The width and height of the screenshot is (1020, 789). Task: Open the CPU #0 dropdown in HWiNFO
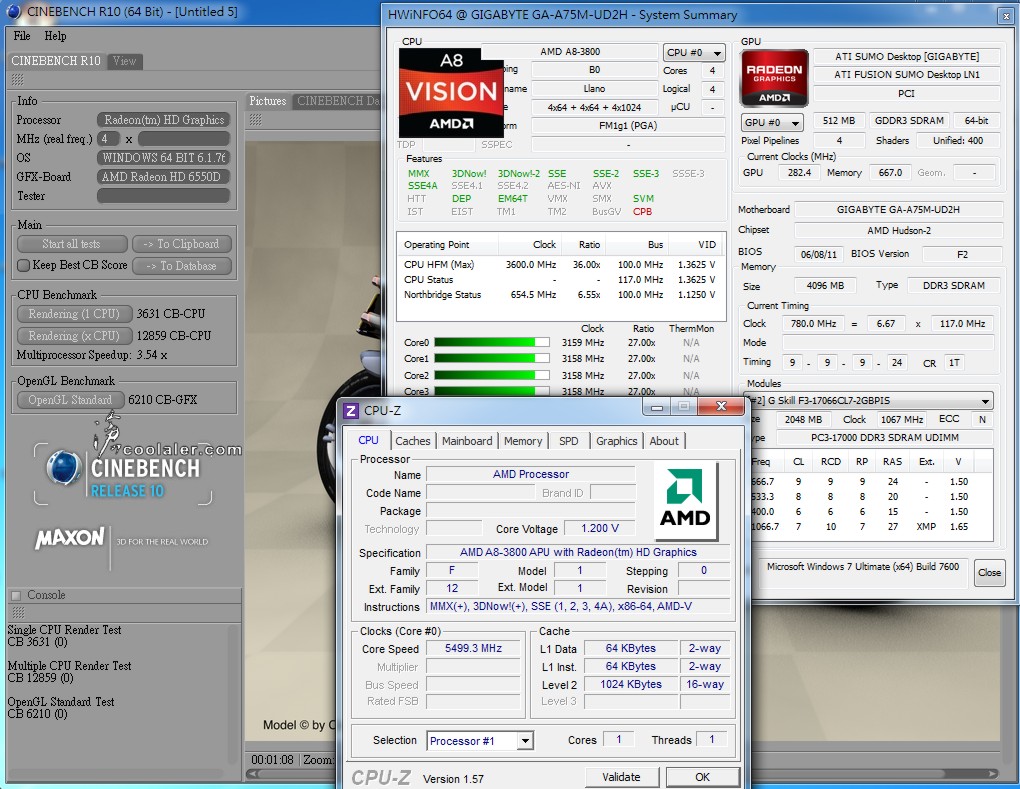694,53
